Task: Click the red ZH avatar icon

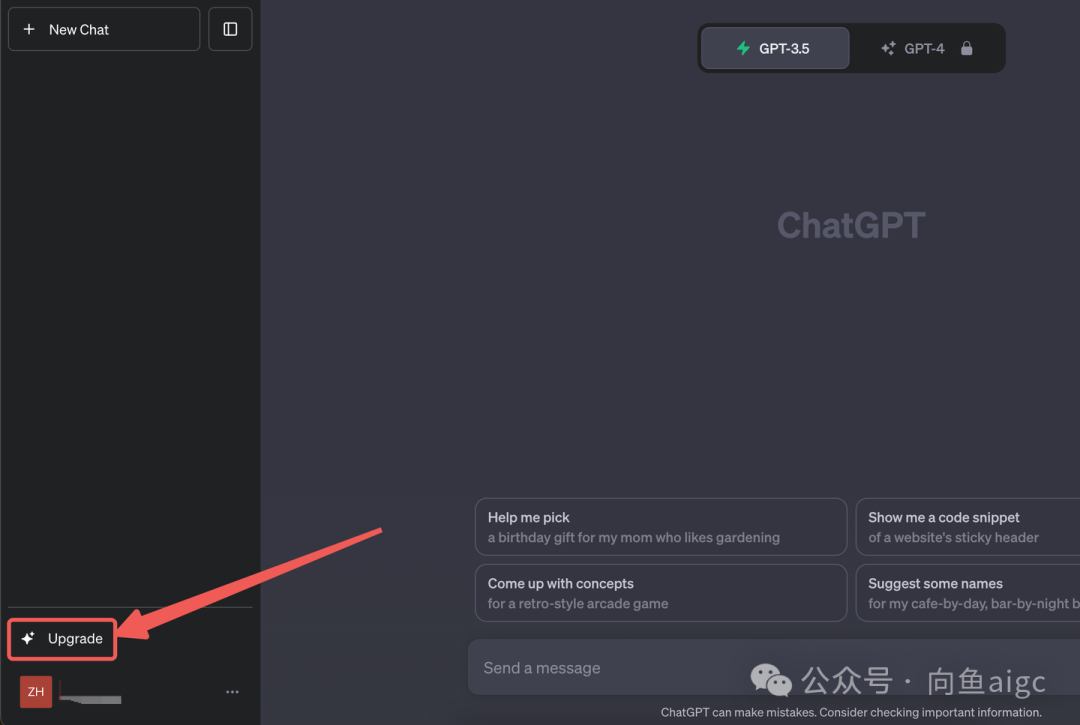Action: point(36,692)
